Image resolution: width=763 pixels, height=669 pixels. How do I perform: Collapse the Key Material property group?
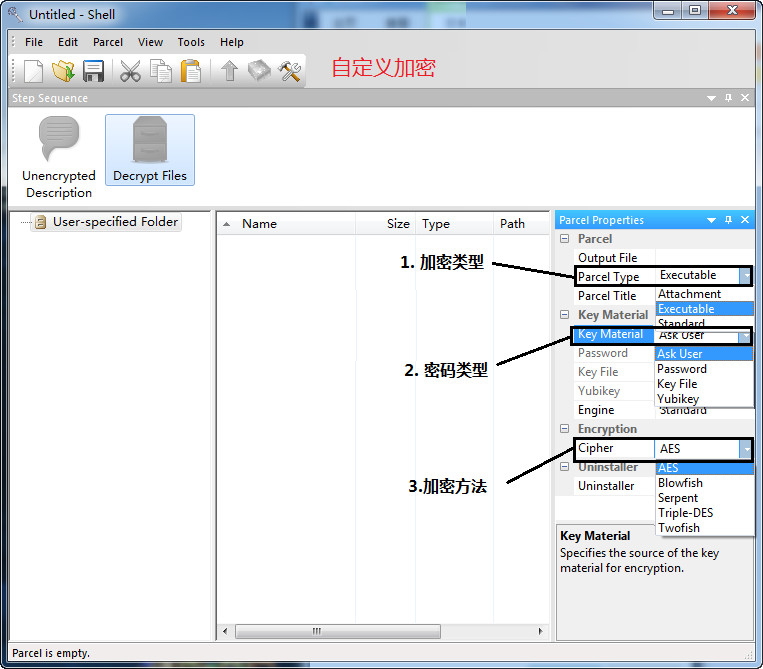pyautogui.click(x=564, y=315)
